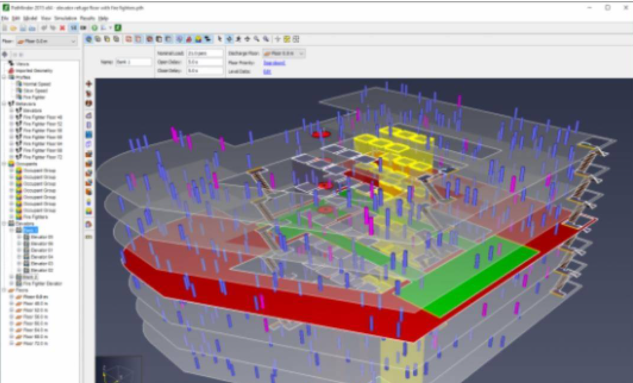Expand the Bank 2 tree node
This screenshot has height=383, width=633.
[12, 277]
